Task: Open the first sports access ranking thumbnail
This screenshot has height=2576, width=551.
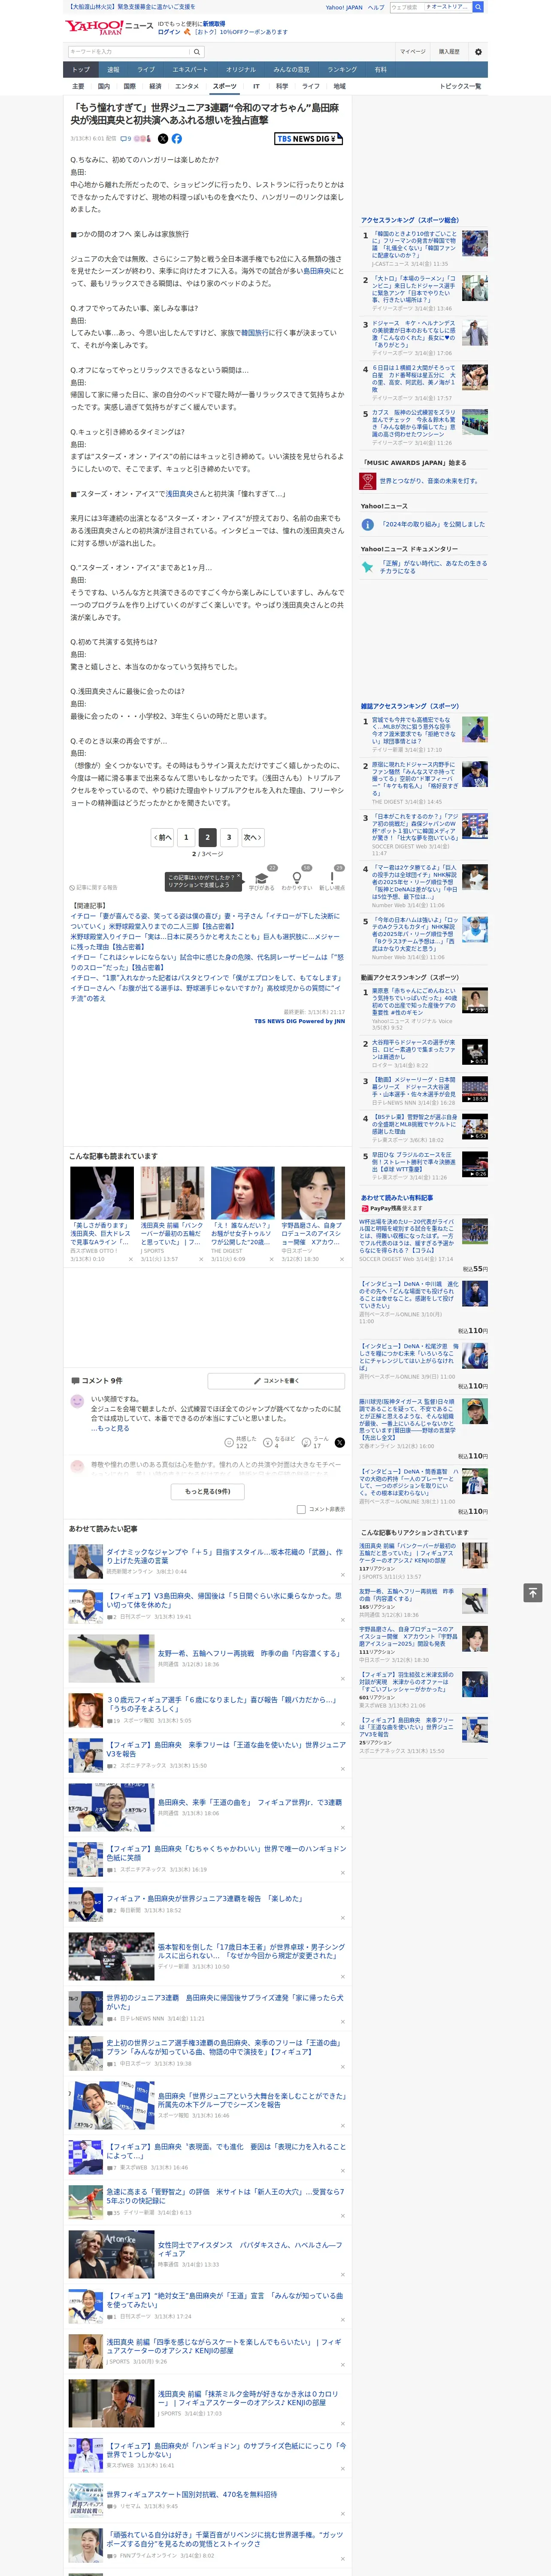Action: pos(475,243)
